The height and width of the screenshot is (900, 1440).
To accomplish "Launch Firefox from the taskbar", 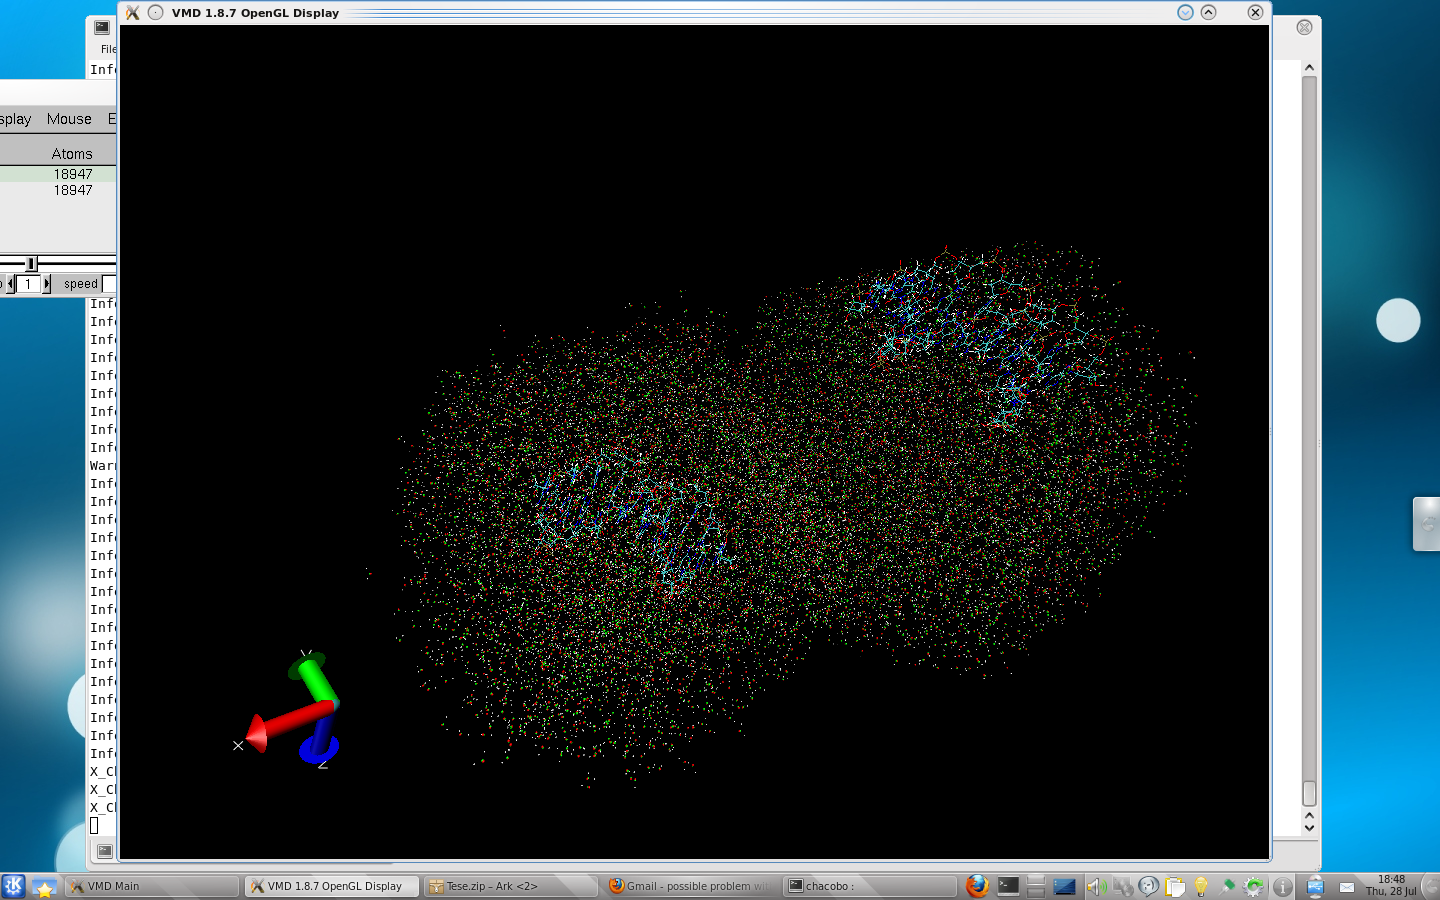I will [977, 886].
